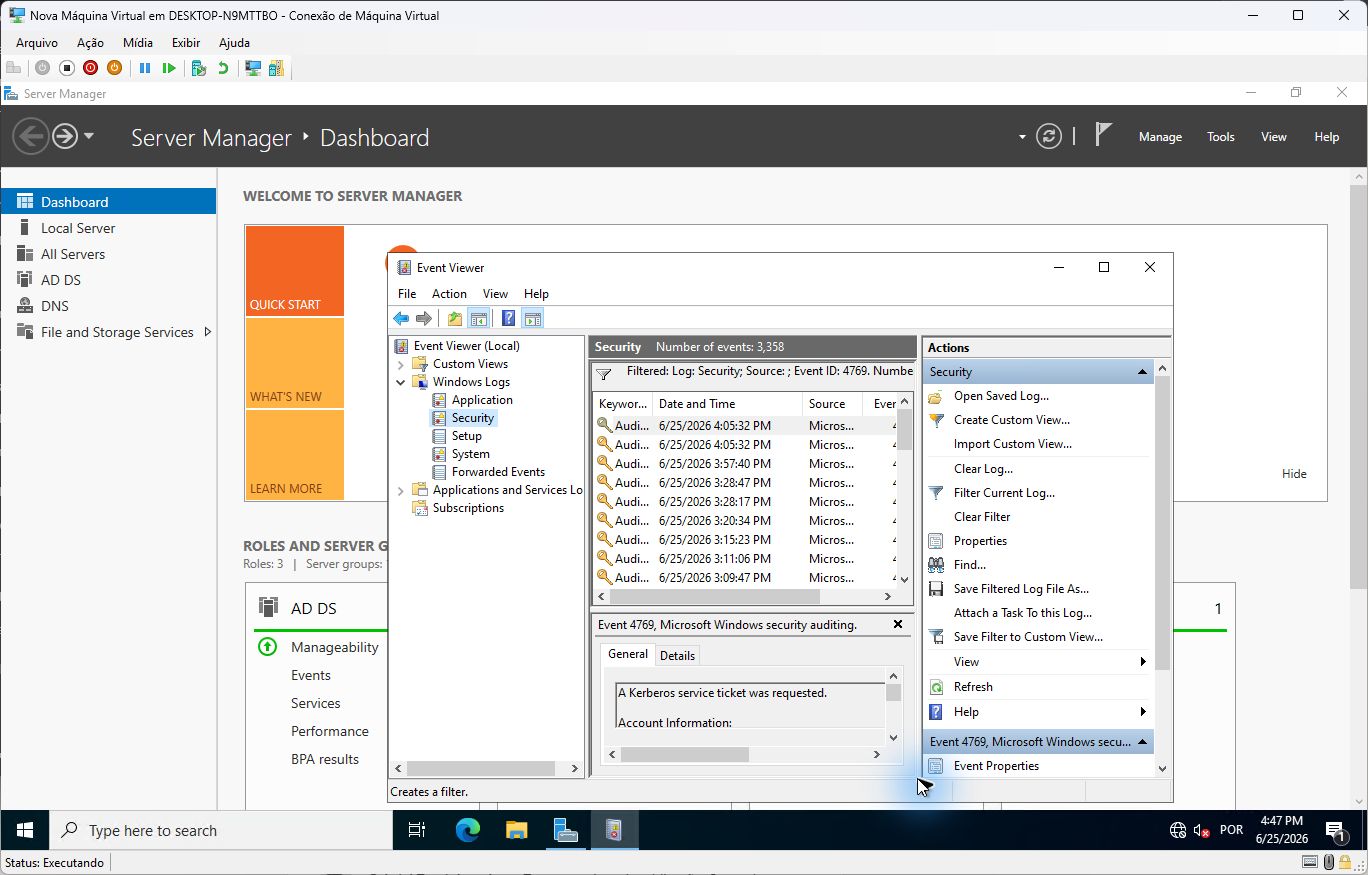Open the taskbar notification center icon
1368x875 pixels.
click(1334, 830)
